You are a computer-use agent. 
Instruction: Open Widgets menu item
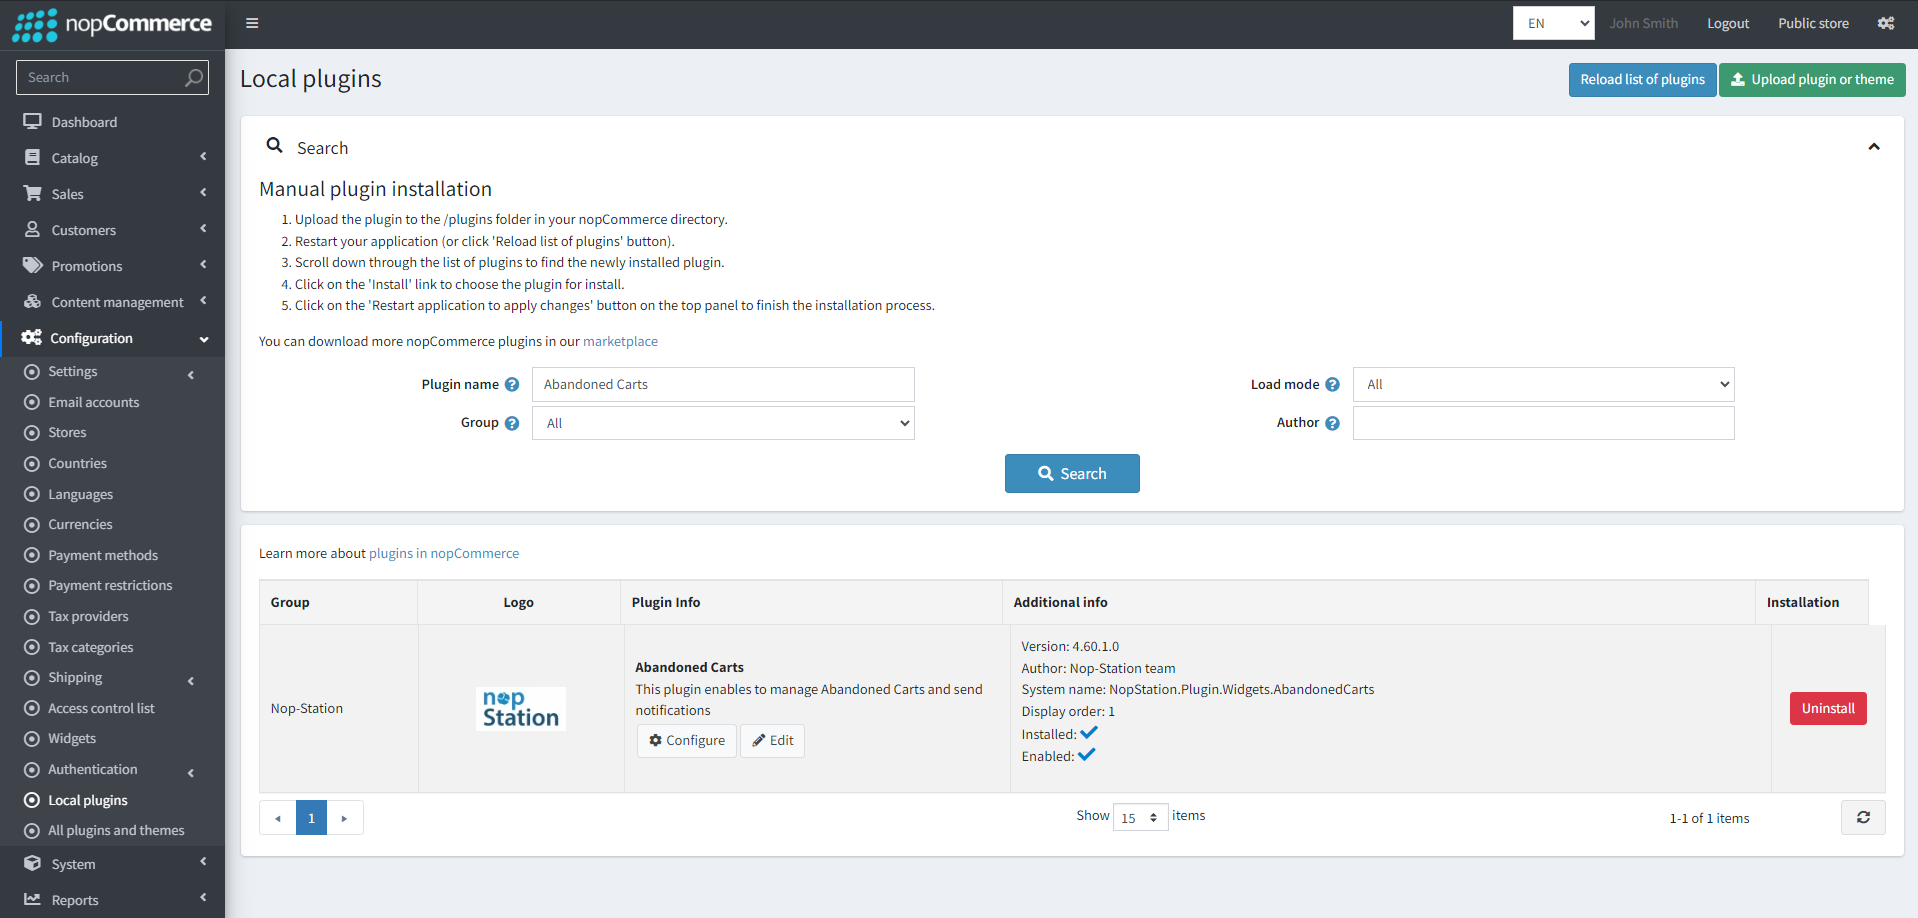pyautogui.click(x=72, y=739)
